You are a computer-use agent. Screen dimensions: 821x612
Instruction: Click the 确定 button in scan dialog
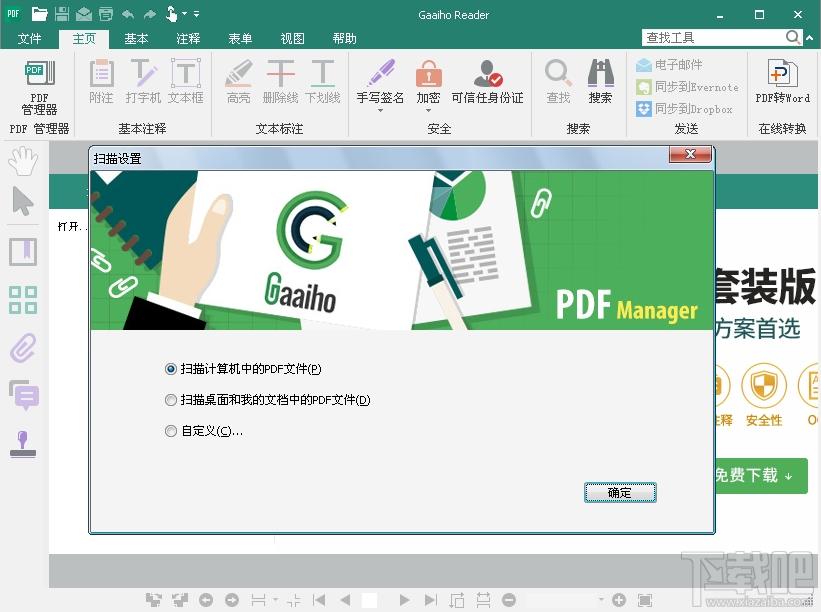click(620, 493)
